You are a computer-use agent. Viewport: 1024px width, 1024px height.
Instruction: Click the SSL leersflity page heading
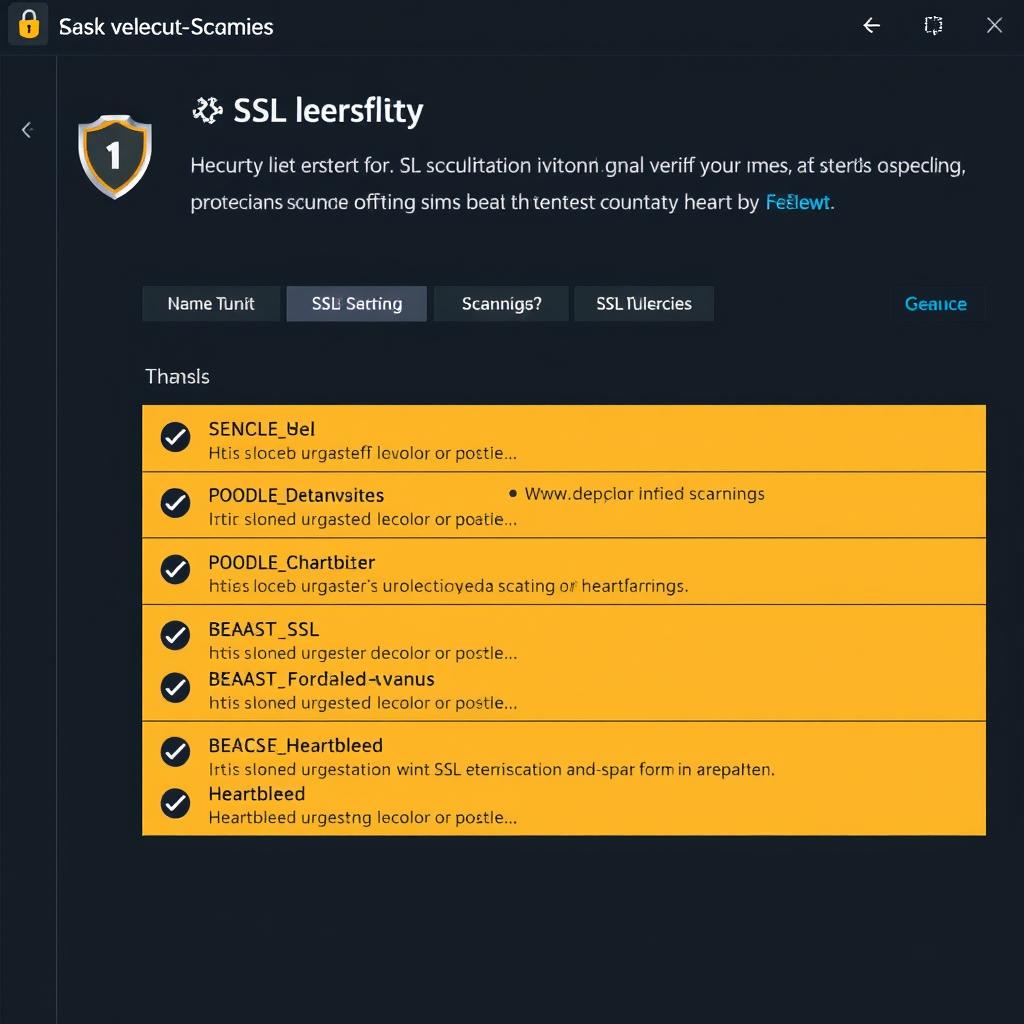tap(328, 111)
